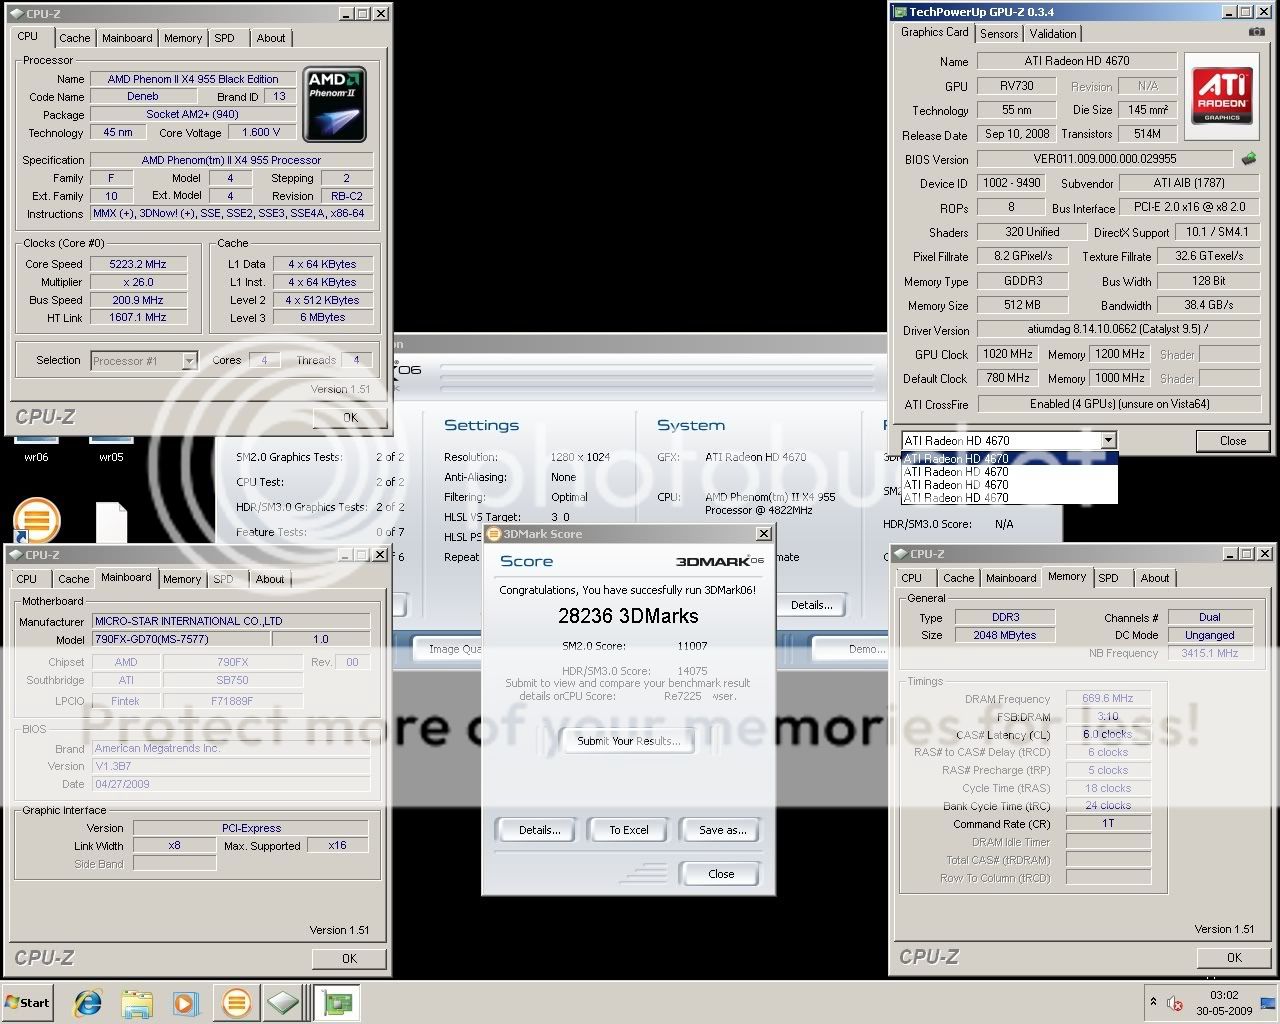The width and height of the screenshot is (1280, 1024).
Task: Open Windows Media Player from taskbar
Action: point(185,1003)
